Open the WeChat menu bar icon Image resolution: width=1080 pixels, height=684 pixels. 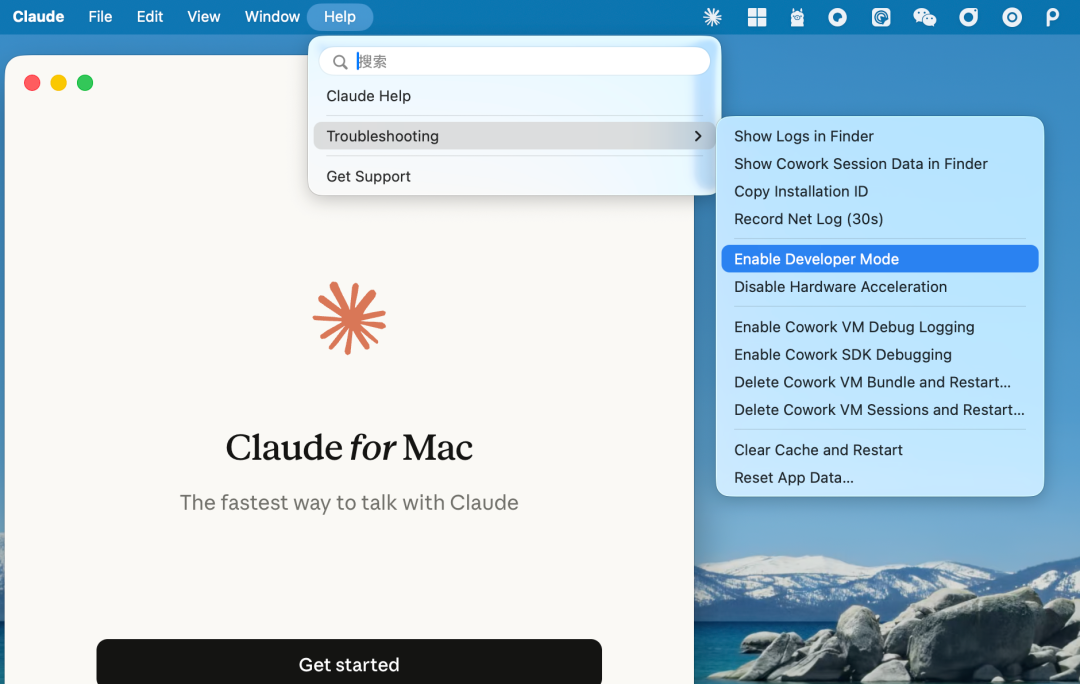click(x=924, y=17)
